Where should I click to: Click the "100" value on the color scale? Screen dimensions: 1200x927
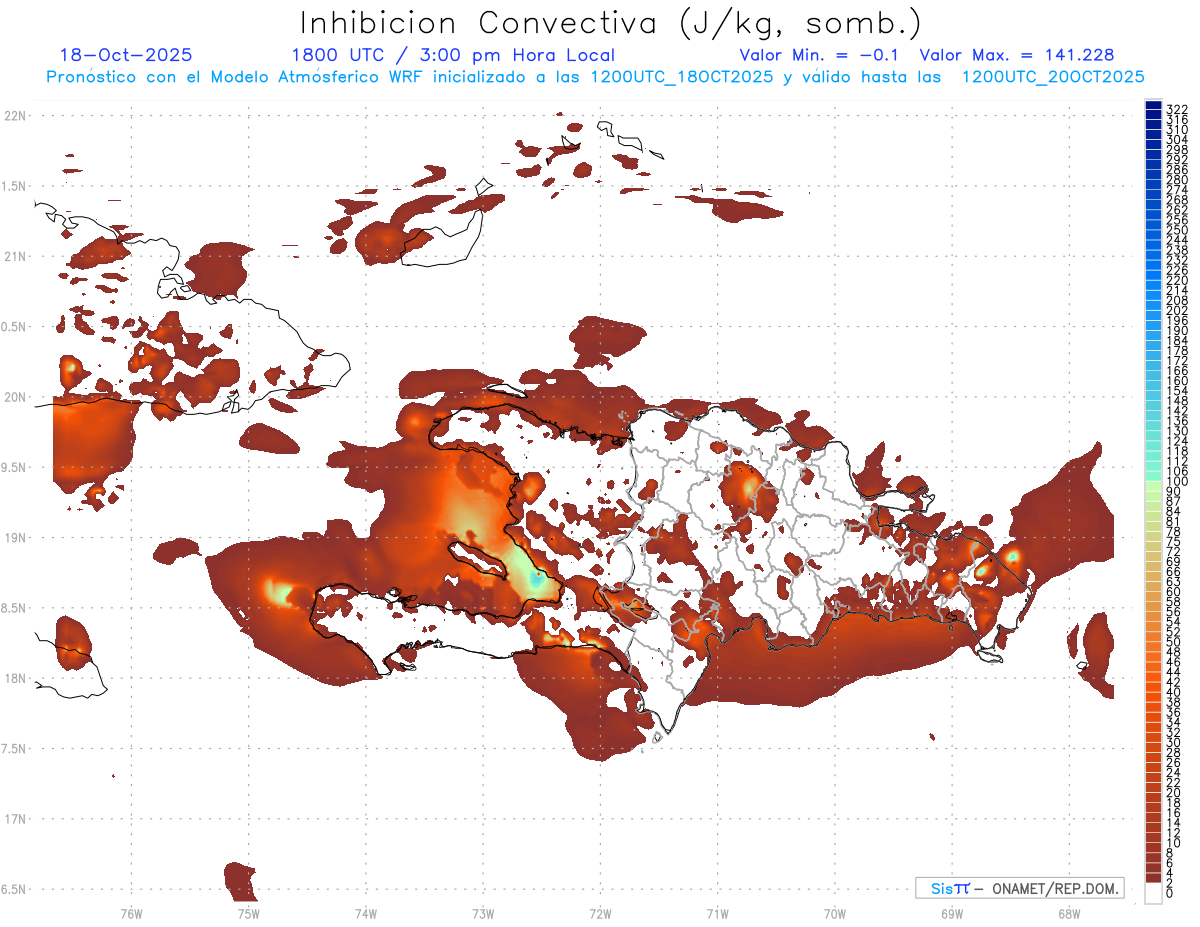pos(1177,482)
